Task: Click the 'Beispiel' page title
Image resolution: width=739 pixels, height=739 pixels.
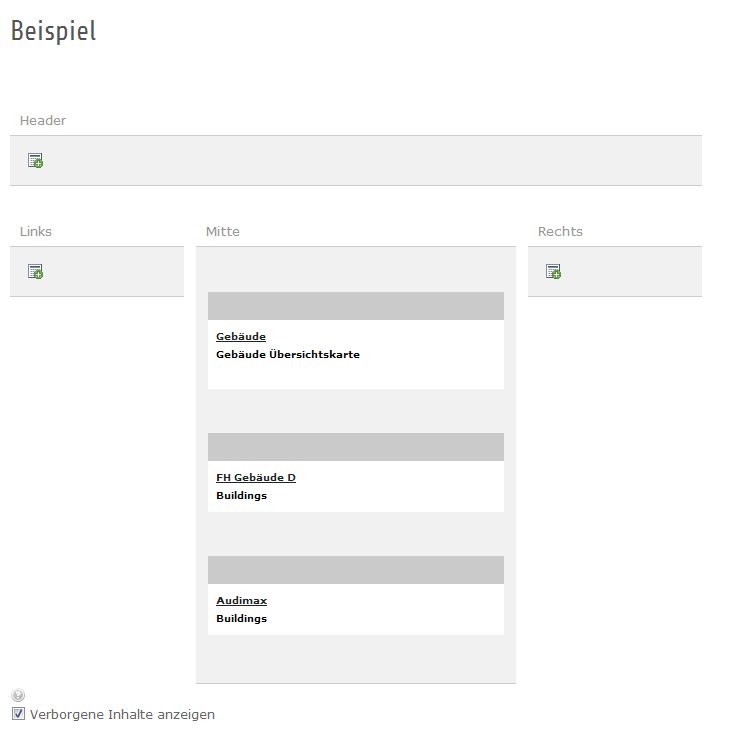Action: coord(53,31)
